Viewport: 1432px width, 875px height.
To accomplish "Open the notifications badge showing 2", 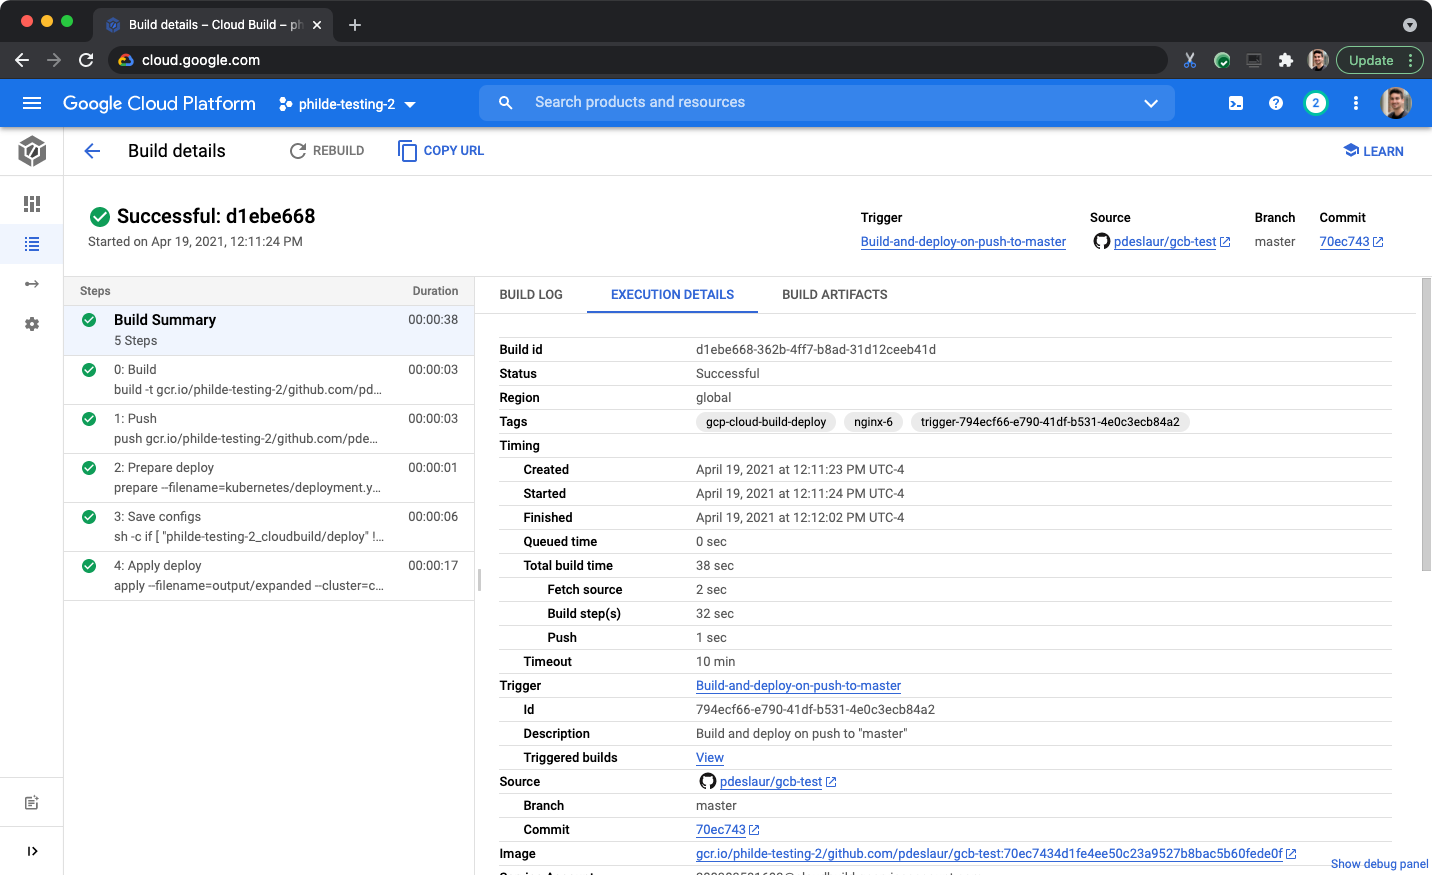I will [x=1316, y=103].
